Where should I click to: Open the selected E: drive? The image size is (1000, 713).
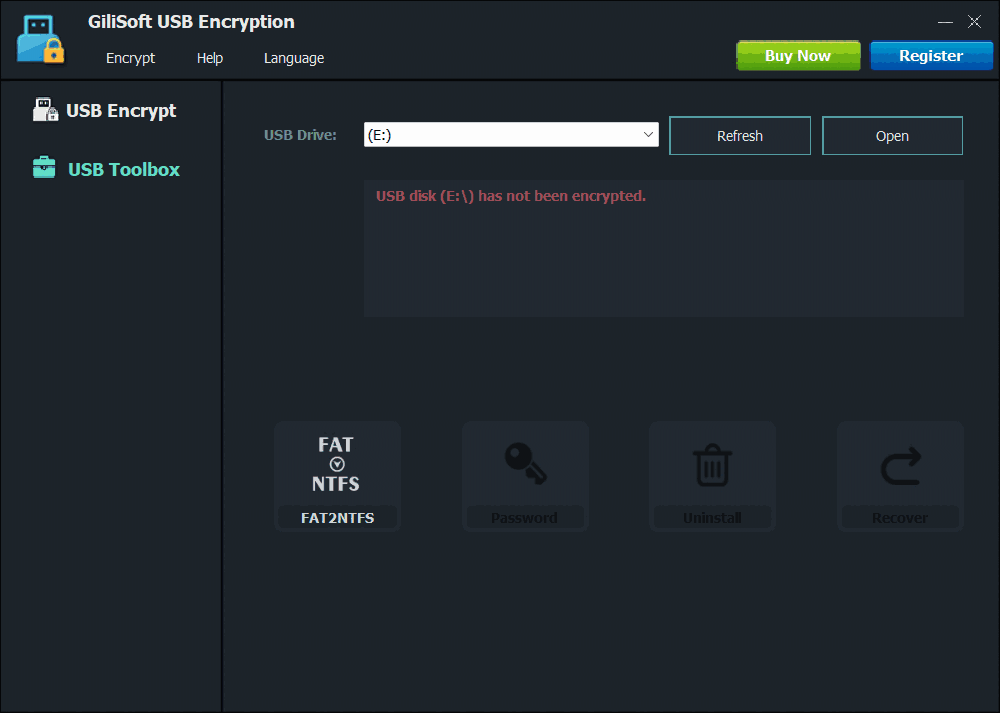892,136
